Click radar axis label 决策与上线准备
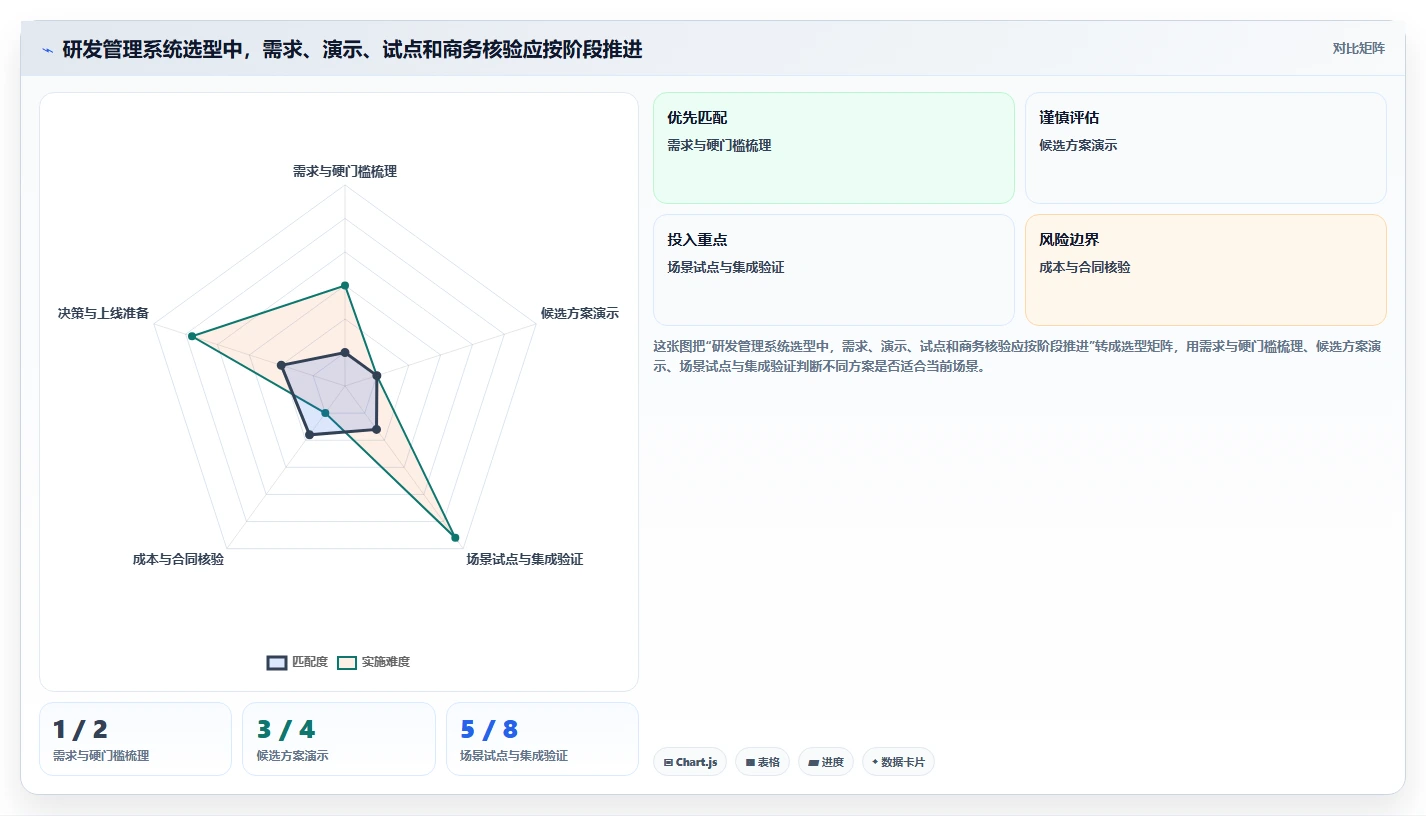1426x816 pixels. point(103,313)
